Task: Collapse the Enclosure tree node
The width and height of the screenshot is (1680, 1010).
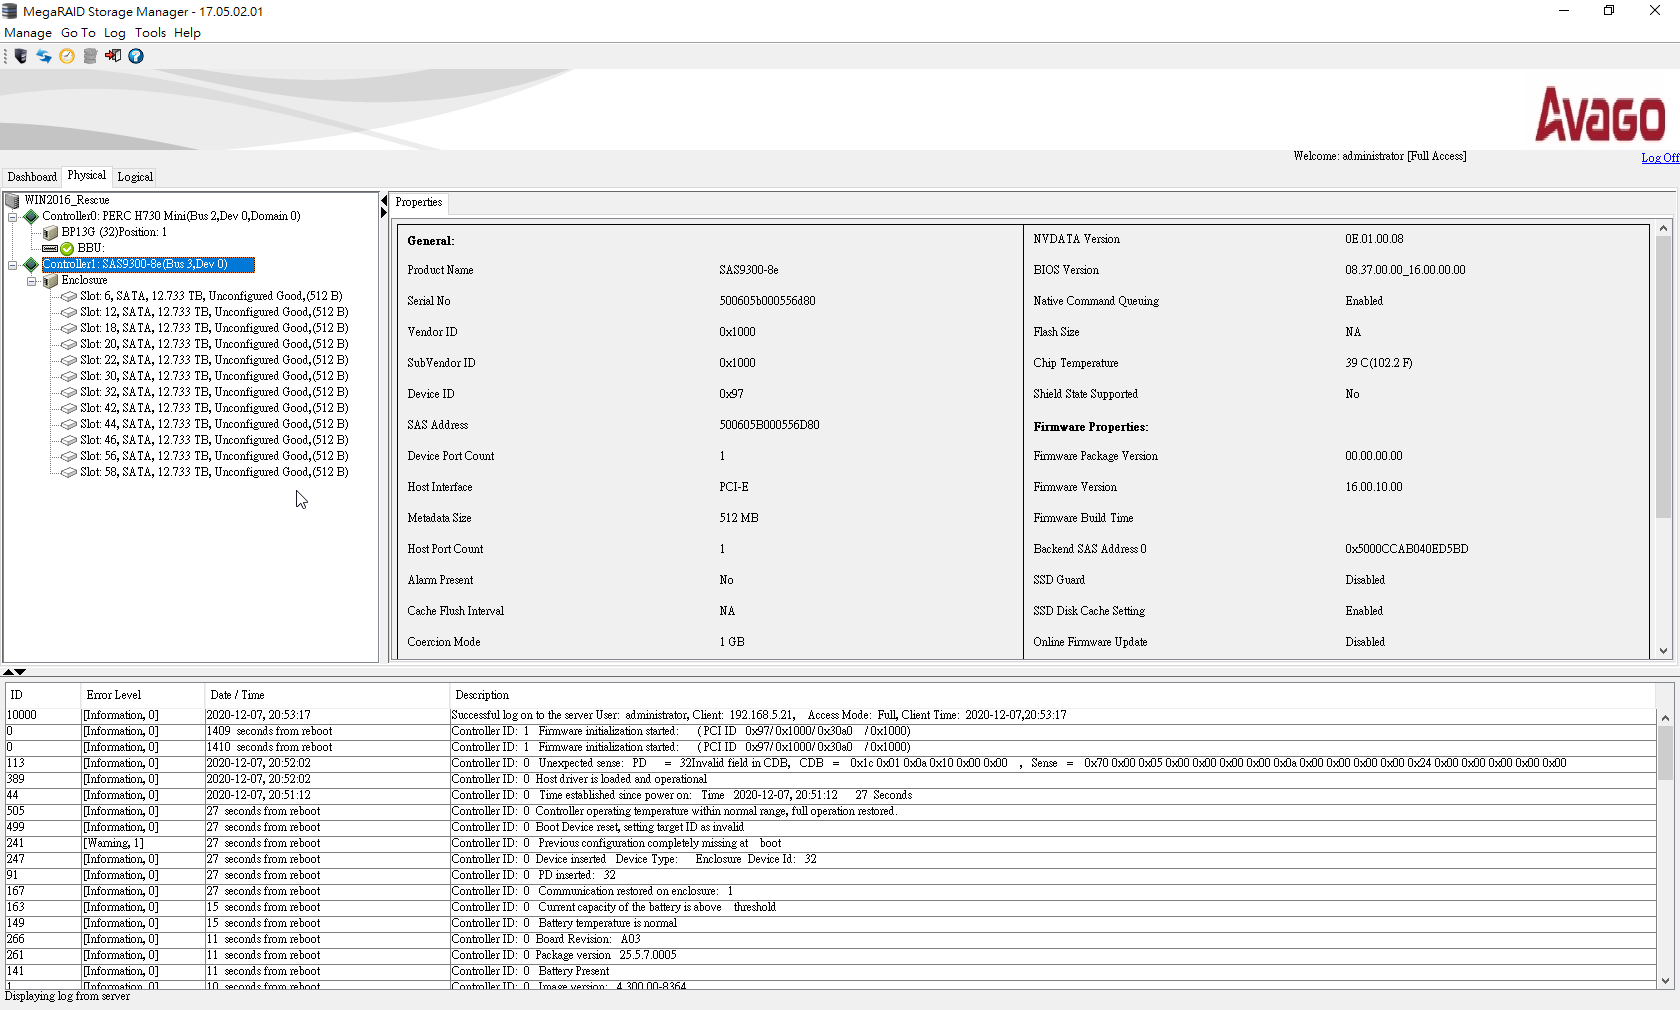Action: [x=32, y=281]
